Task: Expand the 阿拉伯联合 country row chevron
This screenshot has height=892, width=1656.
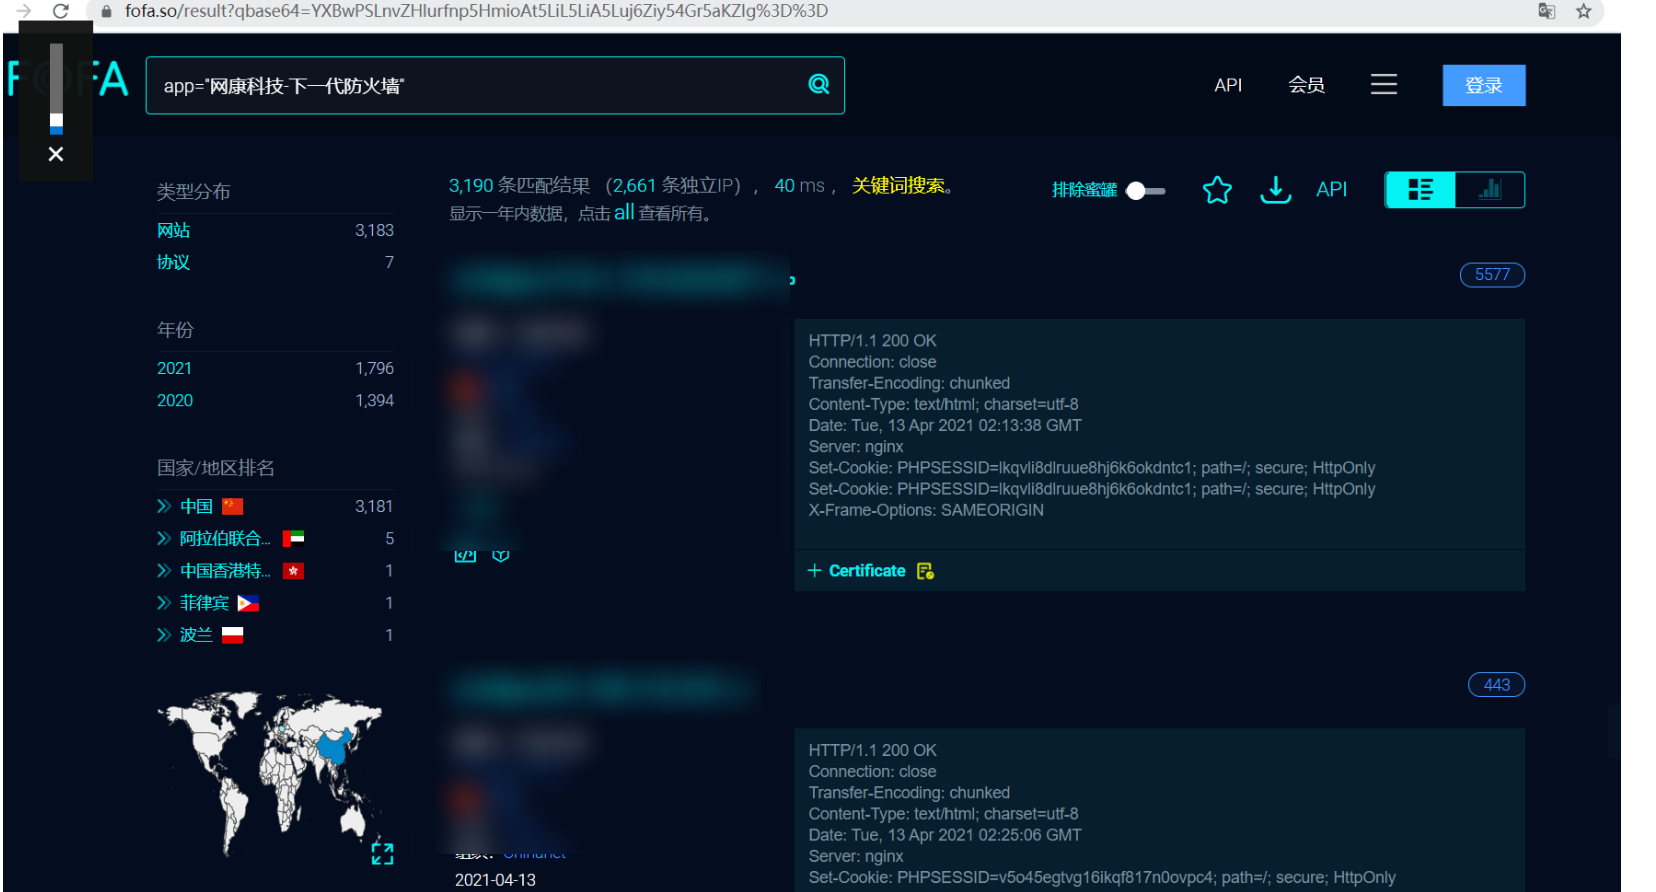Action: tap(164, 539)
